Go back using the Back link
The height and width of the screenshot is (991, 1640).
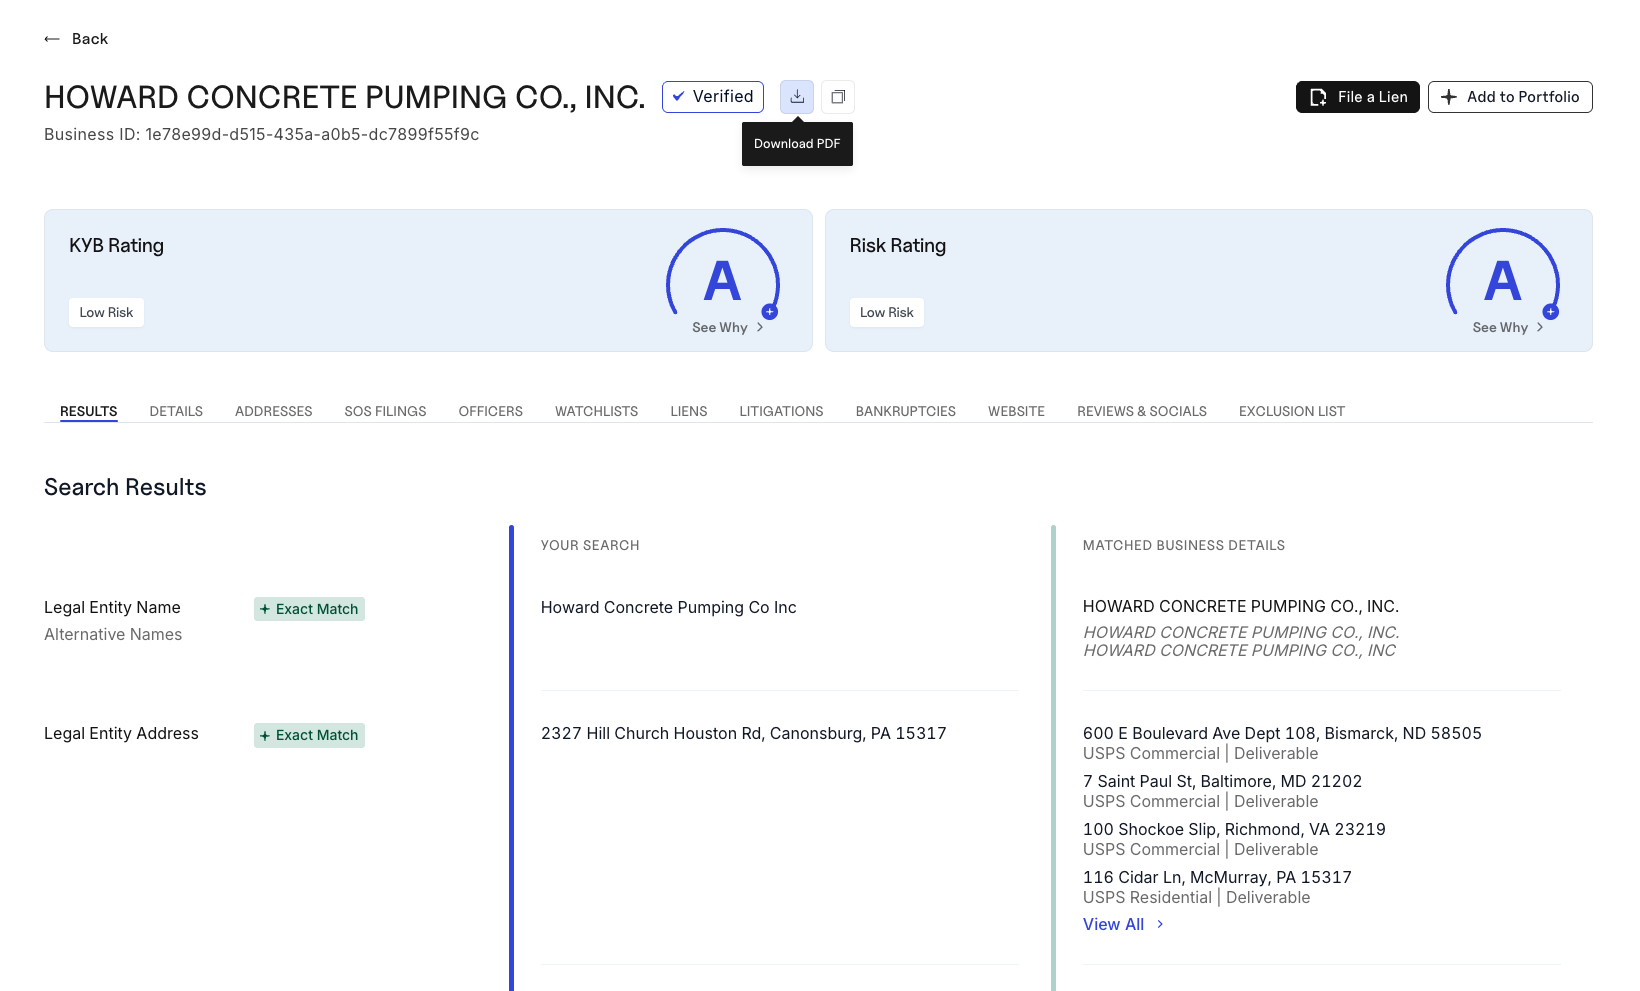[x=90, y=39]
